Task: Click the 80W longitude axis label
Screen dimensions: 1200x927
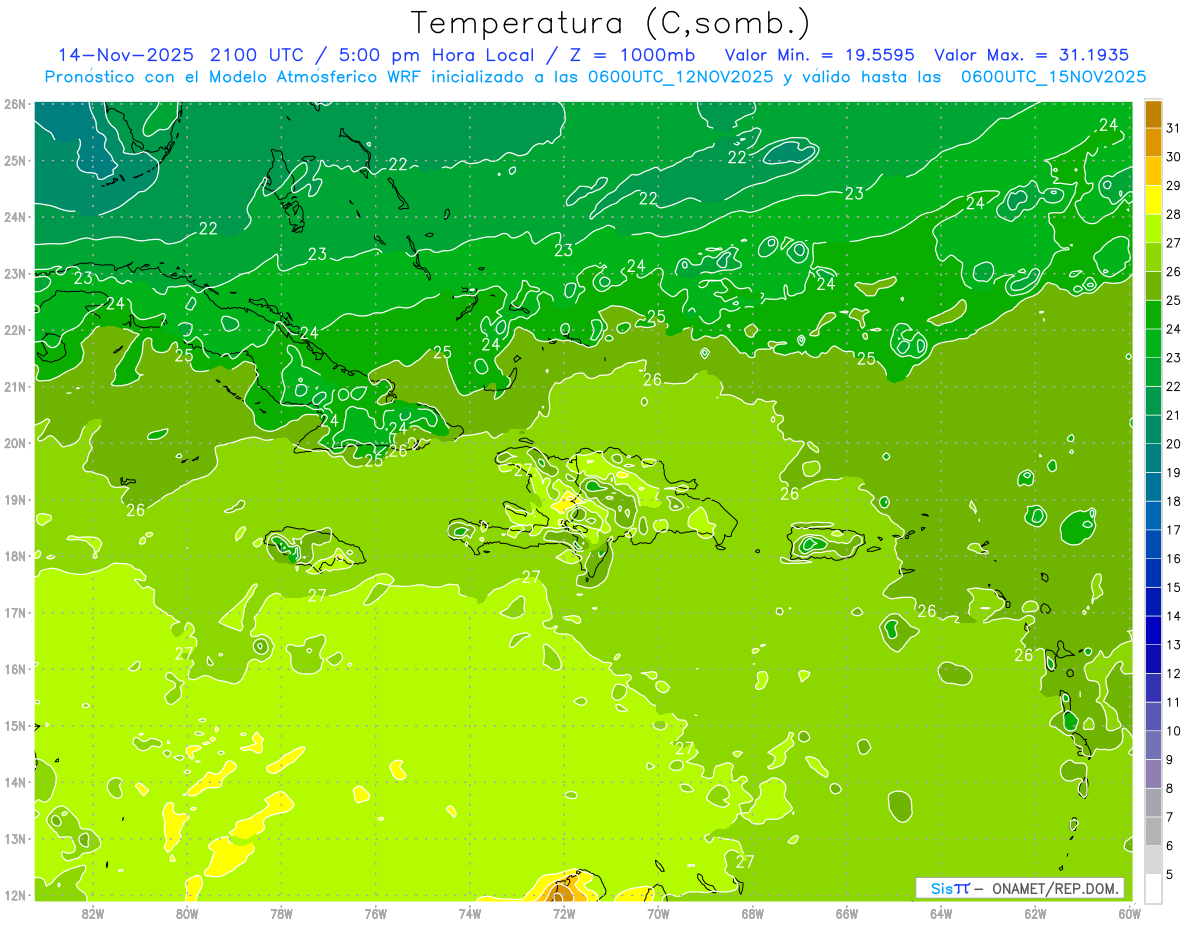Action: pos(187,913)
